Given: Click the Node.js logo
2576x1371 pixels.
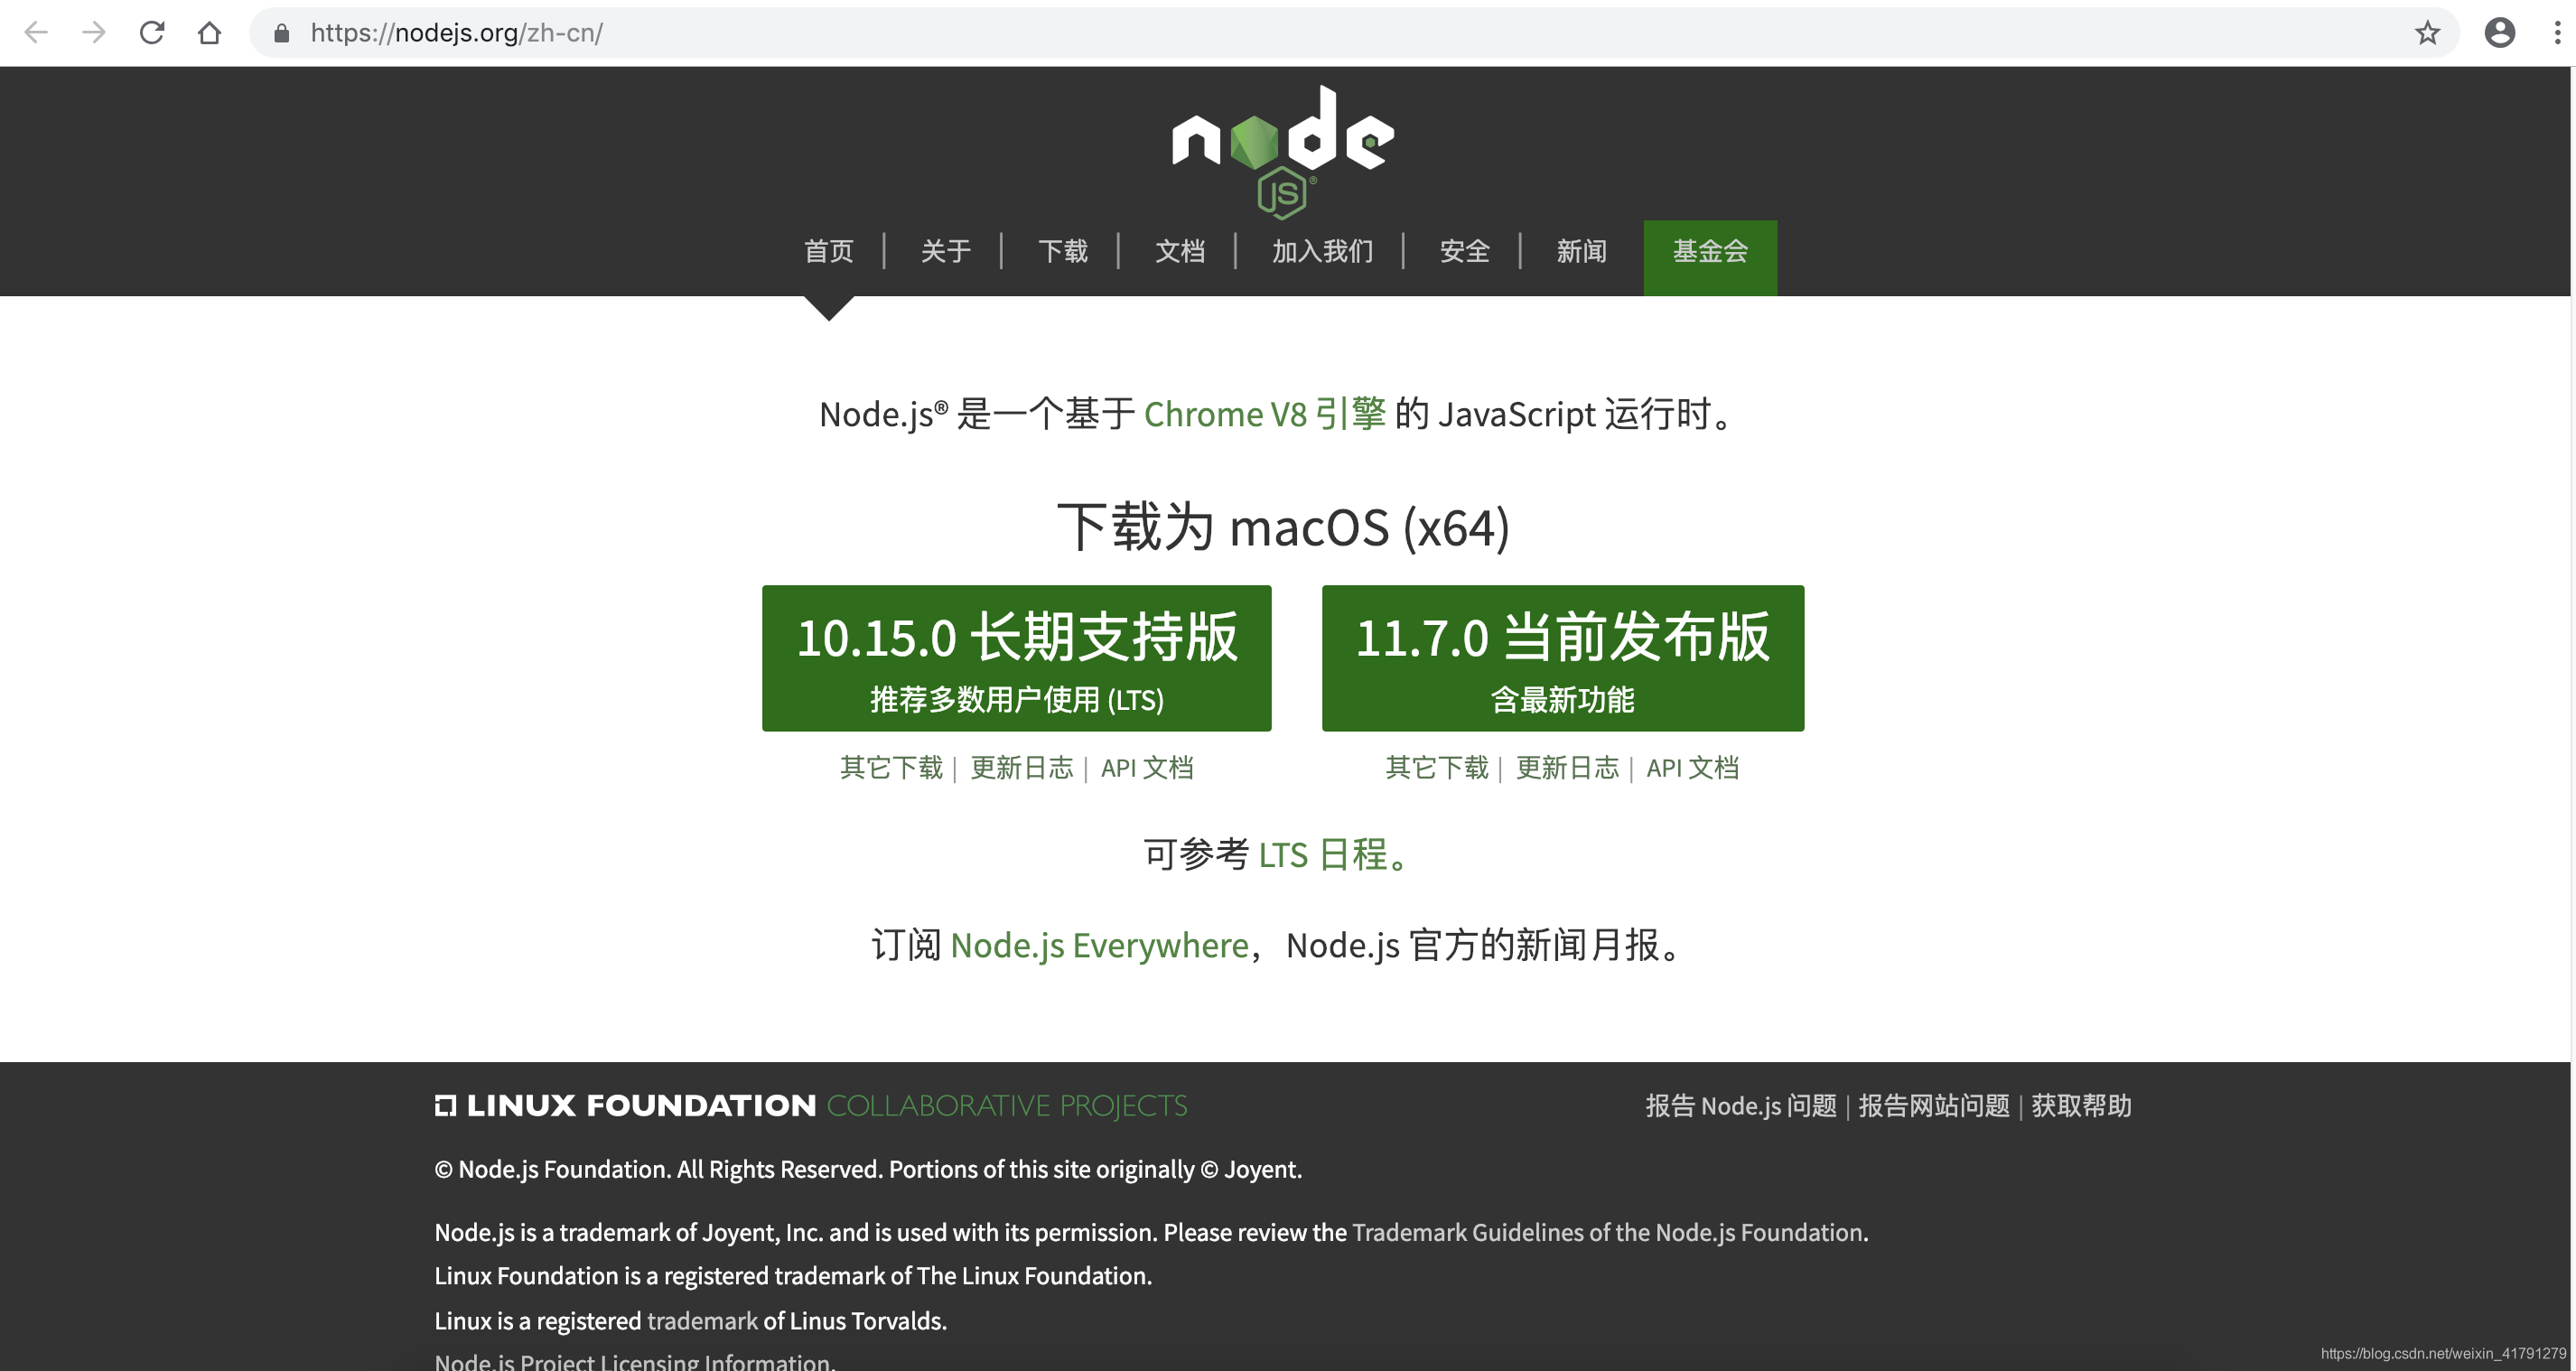Looking at the screenshot, I should [x=1283, y=152].
